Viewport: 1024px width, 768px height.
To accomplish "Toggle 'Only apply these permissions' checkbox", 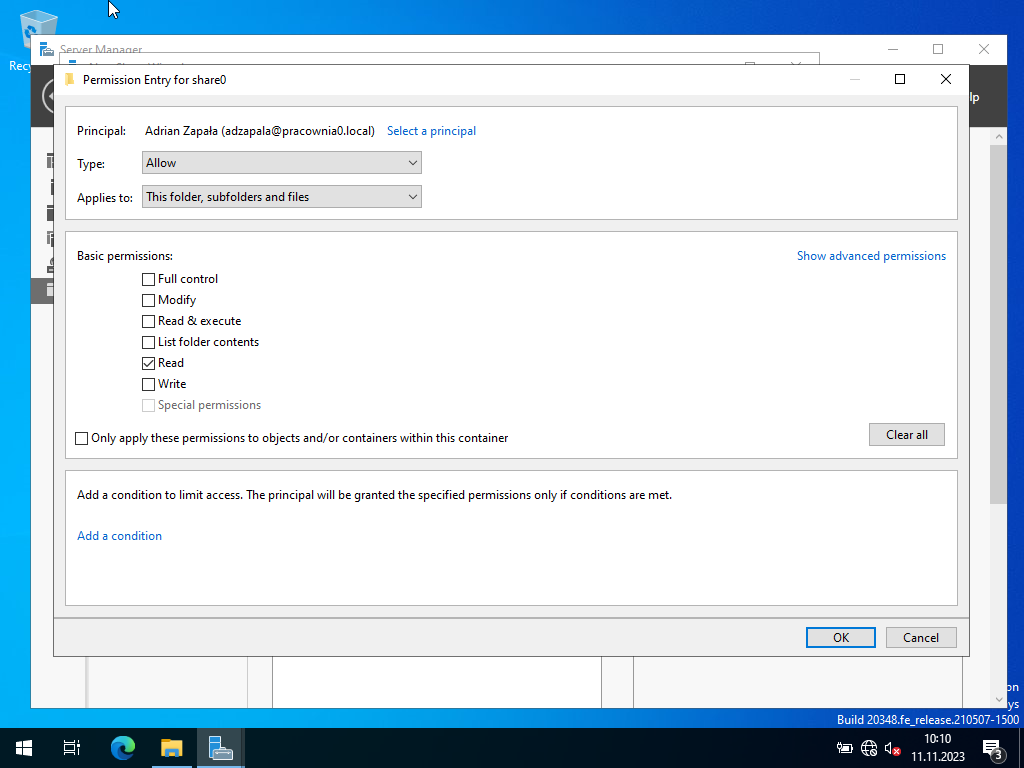I will pyautogui.click(x=82, y=438).
